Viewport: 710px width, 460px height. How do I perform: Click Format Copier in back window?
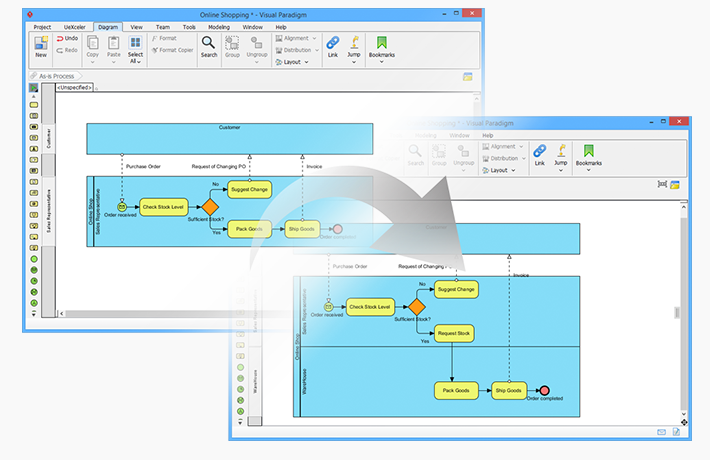173,50
